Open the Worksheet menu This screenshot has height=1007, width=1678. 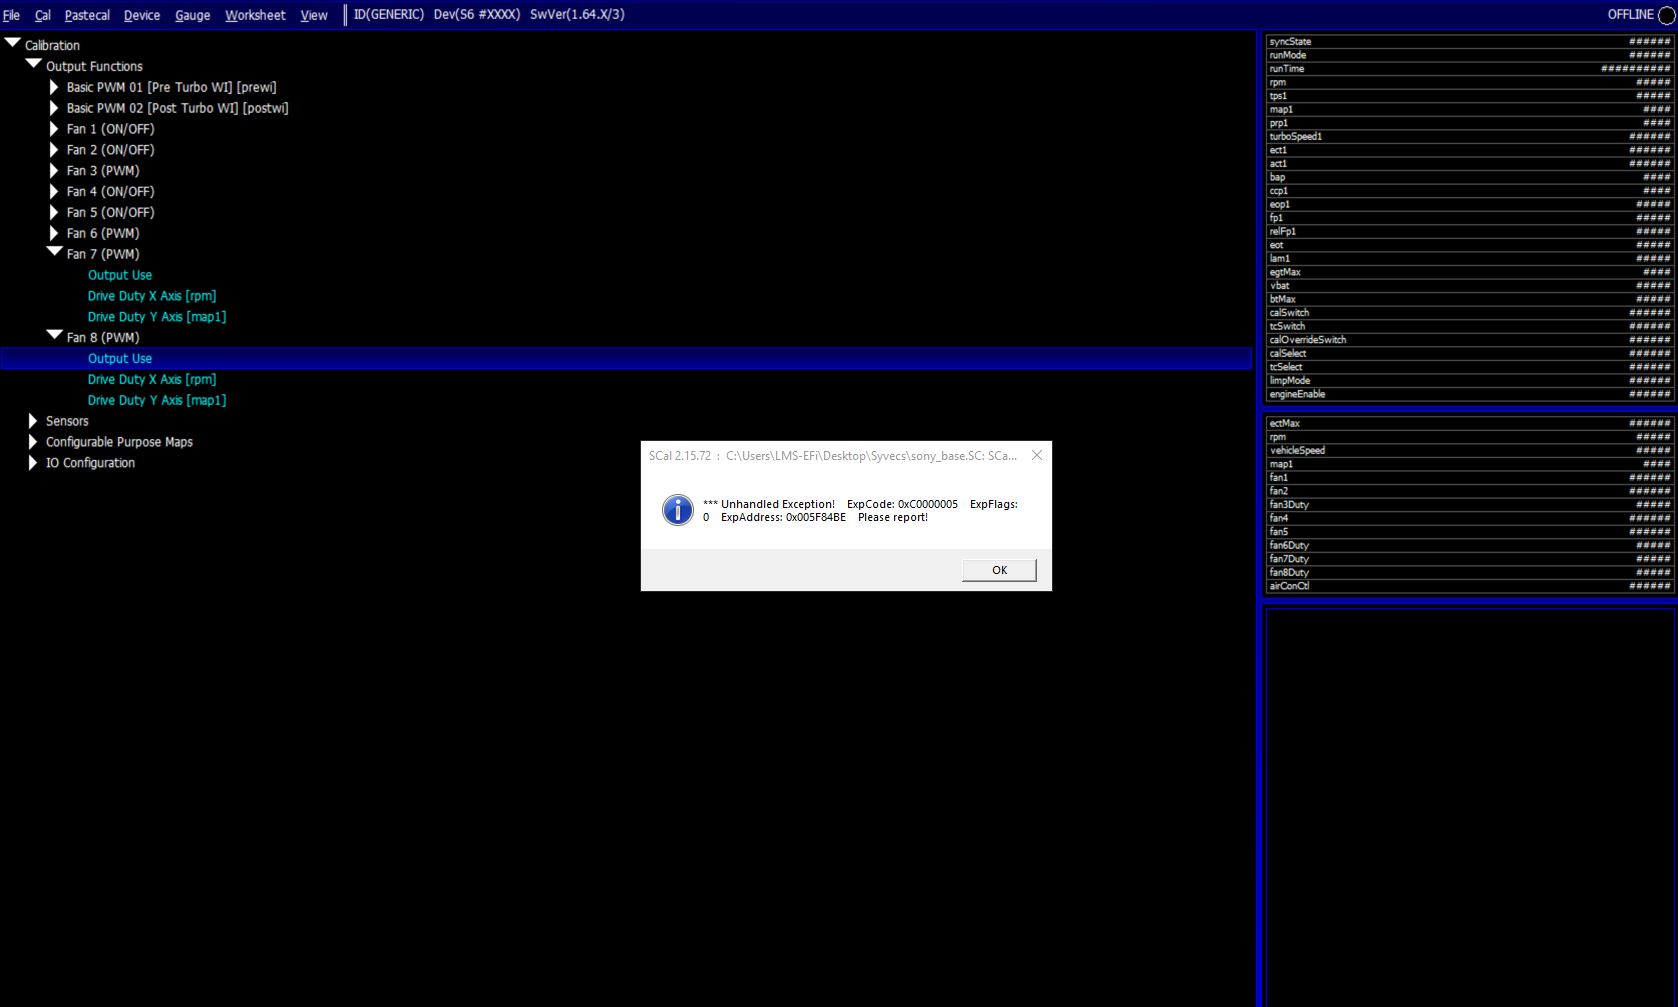pos(255,15)
